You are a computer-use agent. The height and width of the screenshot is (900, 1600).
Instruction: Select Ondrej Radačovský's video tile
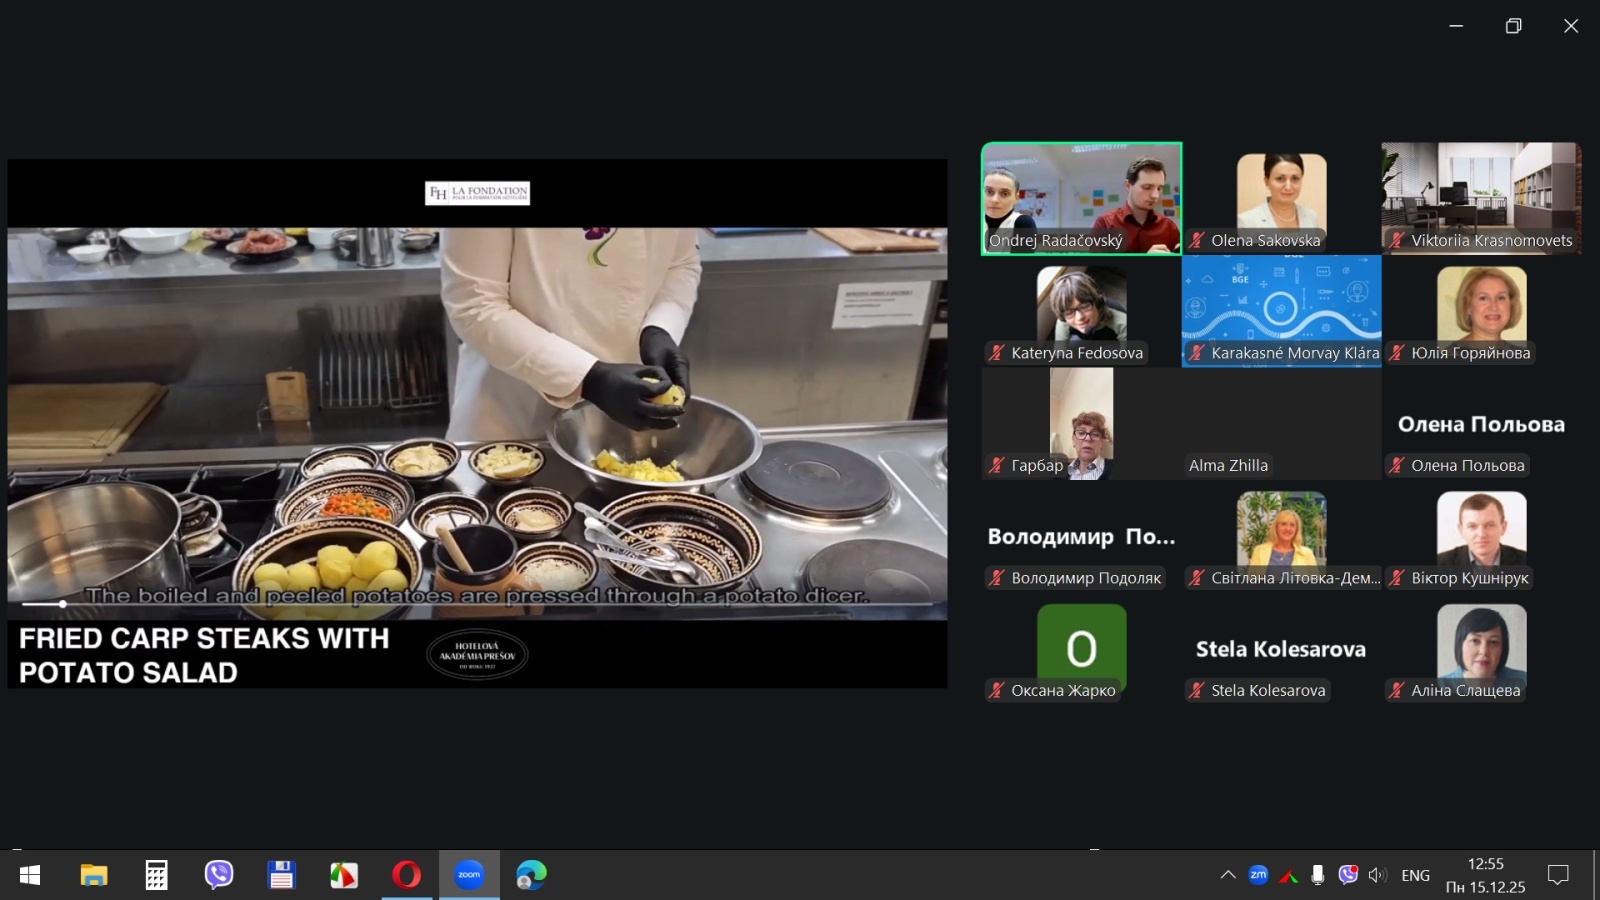click(x=1081, y=198)
